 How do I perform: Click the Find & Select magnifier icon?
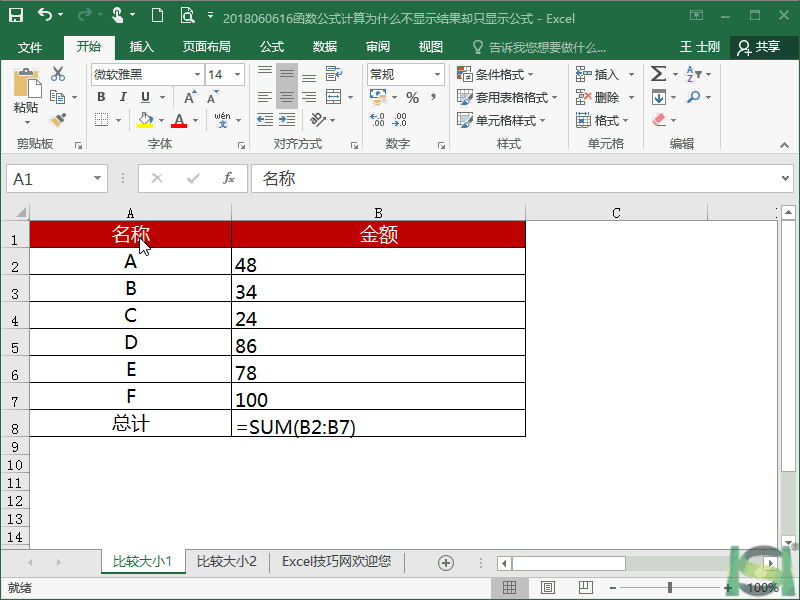[x=693, y=96]
